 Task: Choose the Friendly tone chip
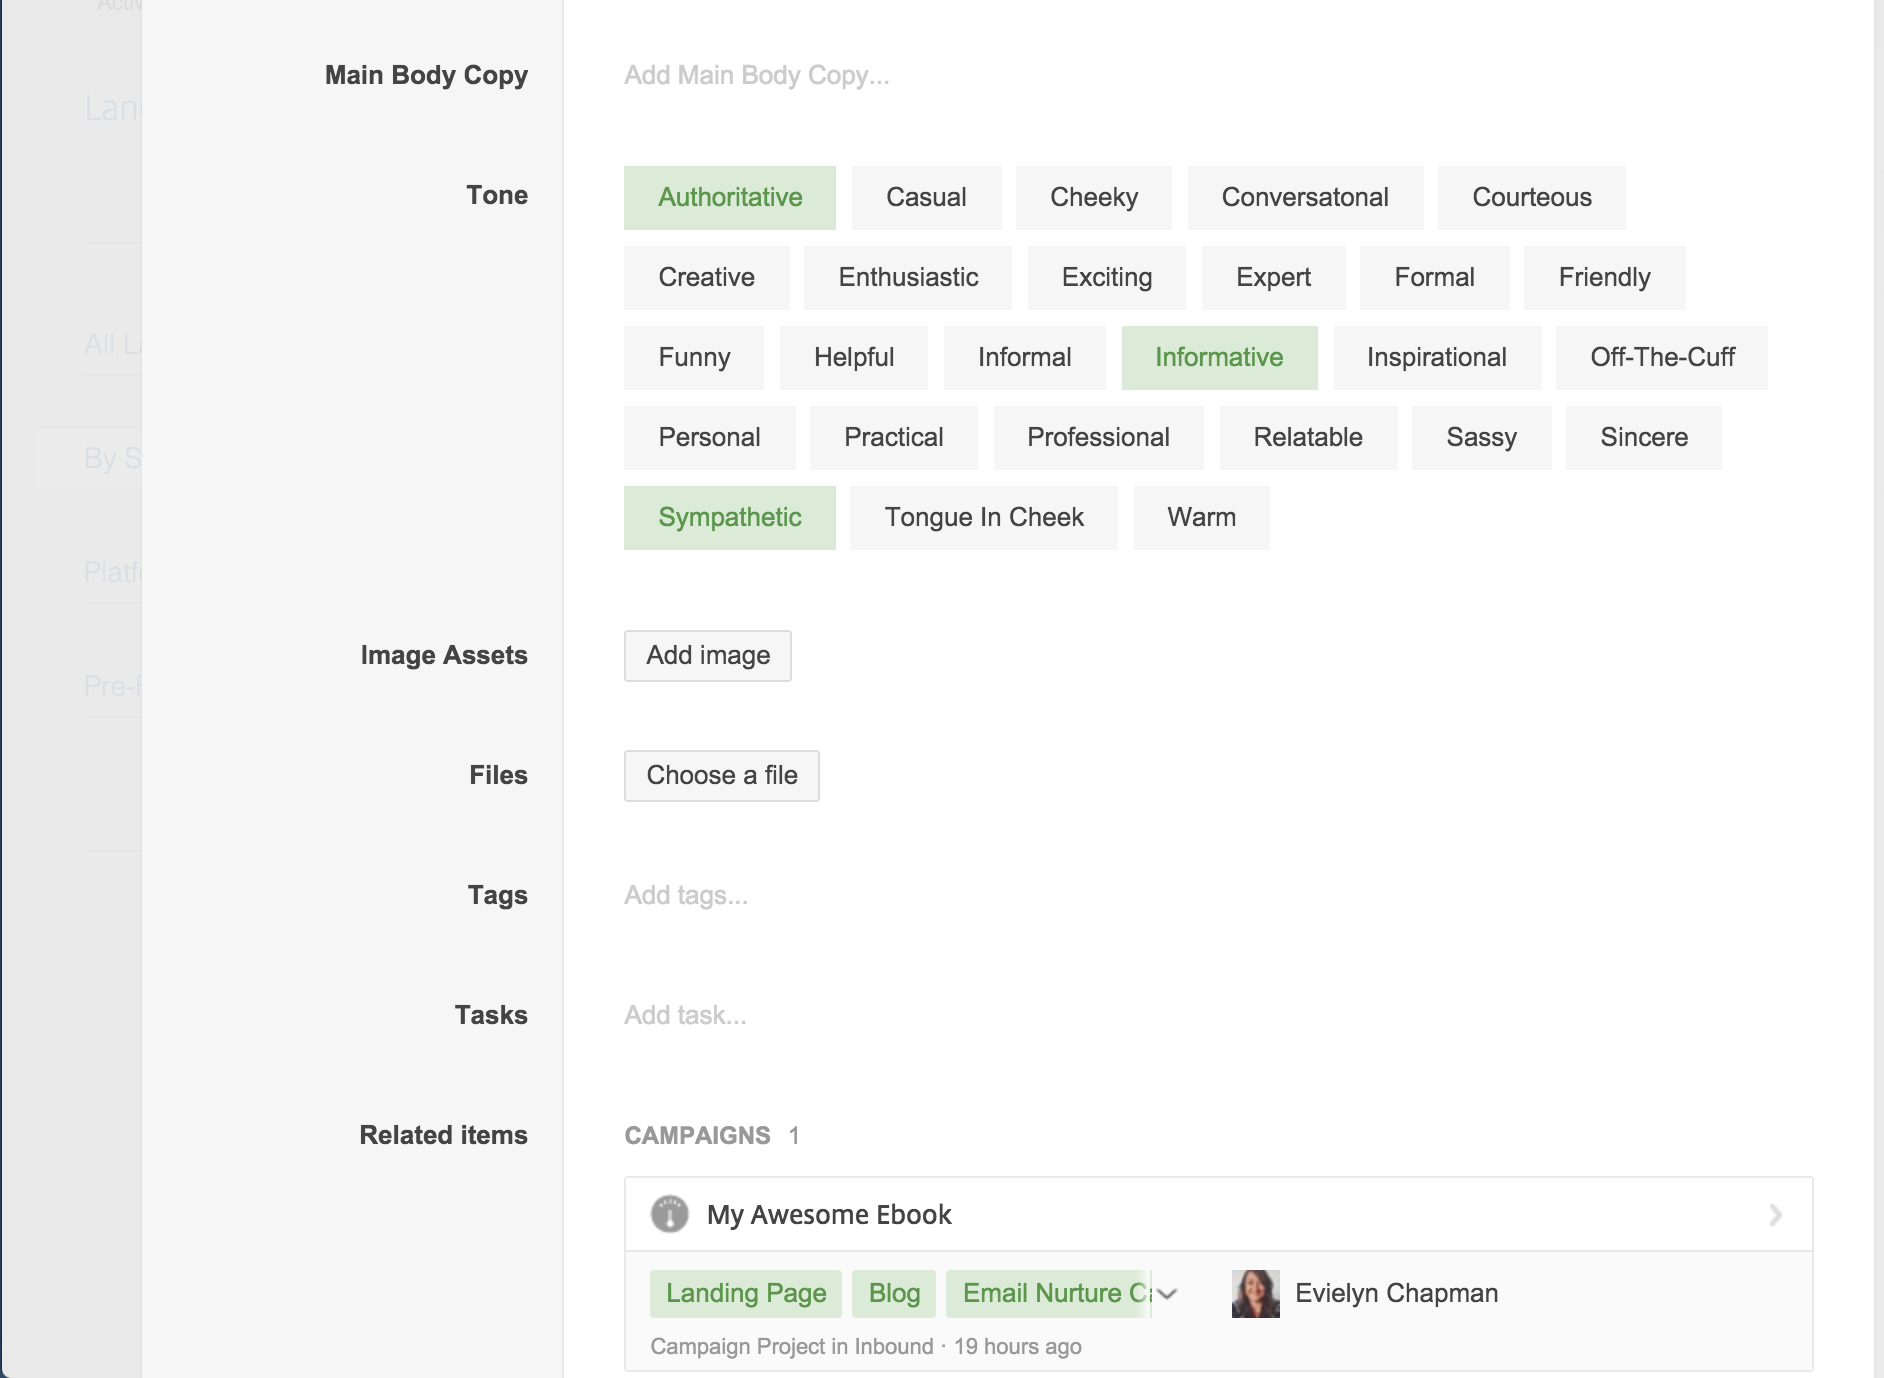tap(1603, 277)
